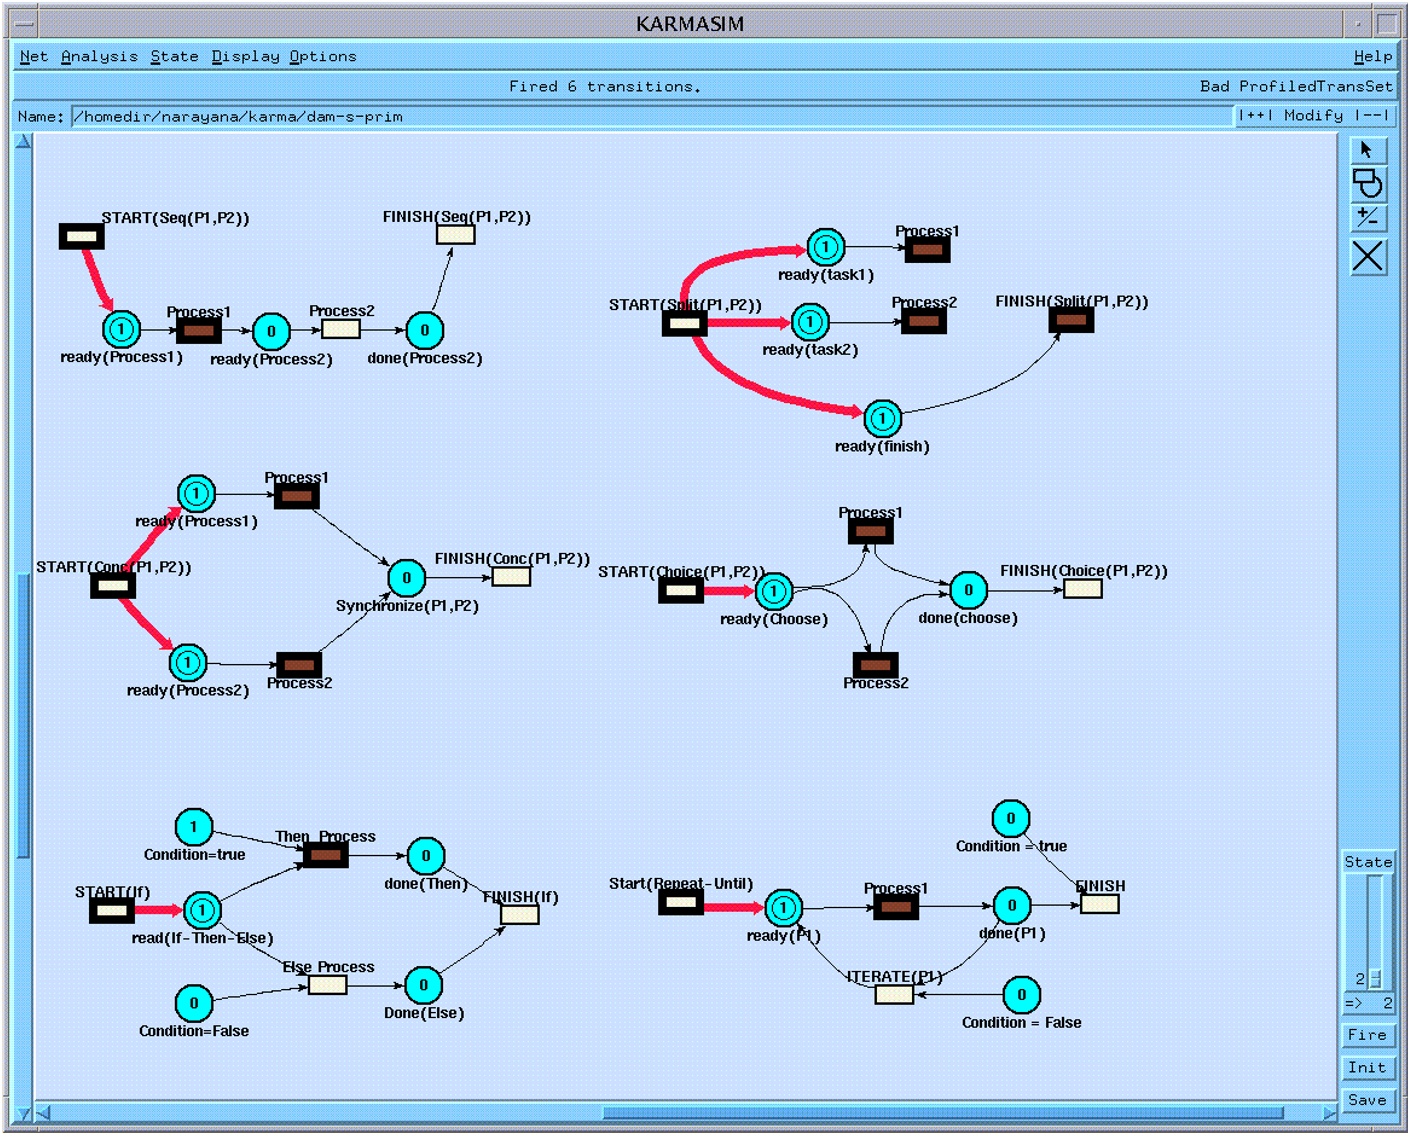Click the ready(P1) place
Viewport: 1412px width, 1137px height.
(x=784, y=908)
